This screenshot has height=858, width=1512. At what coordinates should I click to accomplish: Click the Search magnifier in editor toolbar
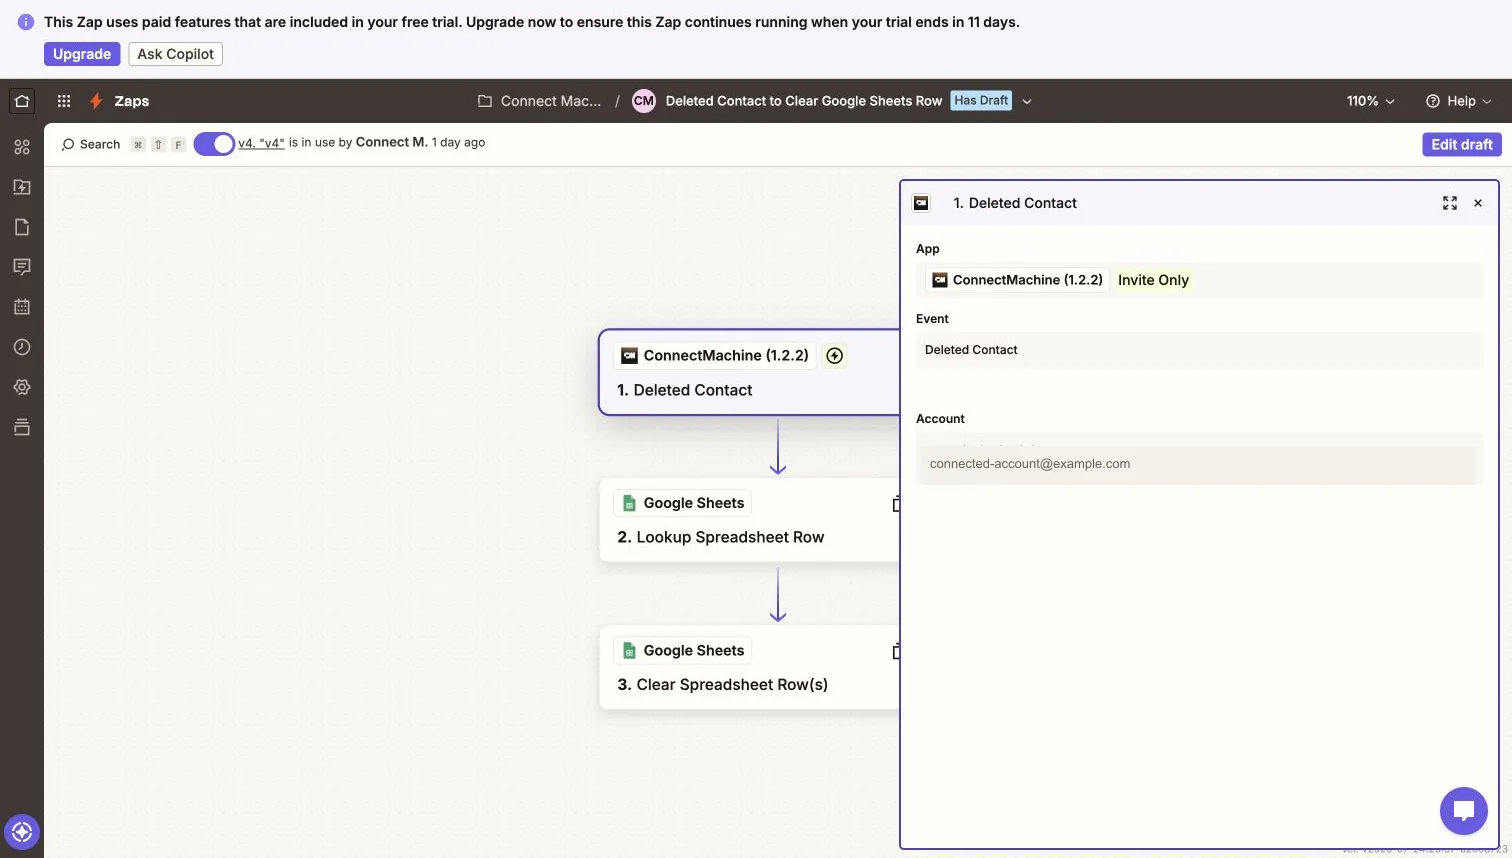68,144
